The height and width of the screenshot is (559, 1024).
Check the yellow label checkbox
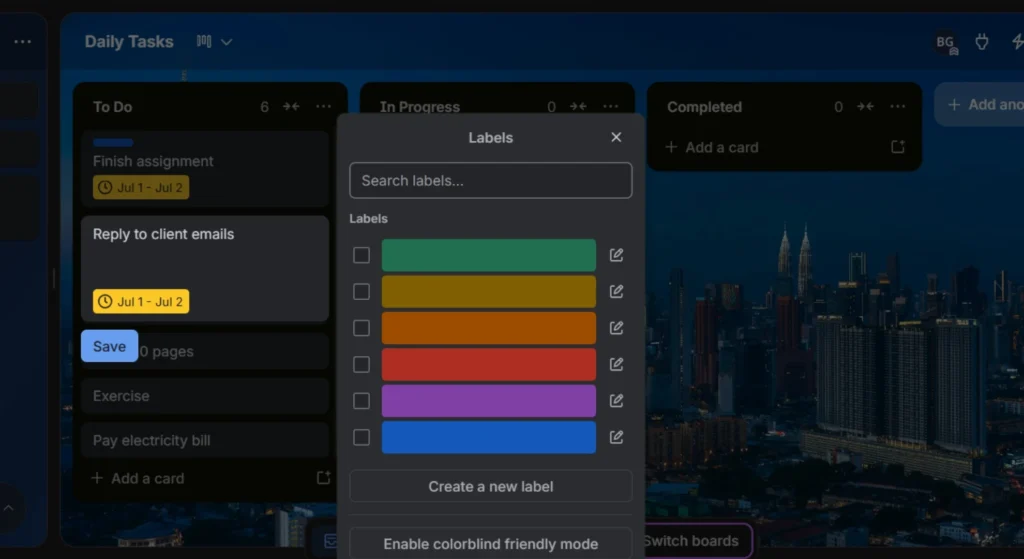pyautogui.click(x=361, y=292)
